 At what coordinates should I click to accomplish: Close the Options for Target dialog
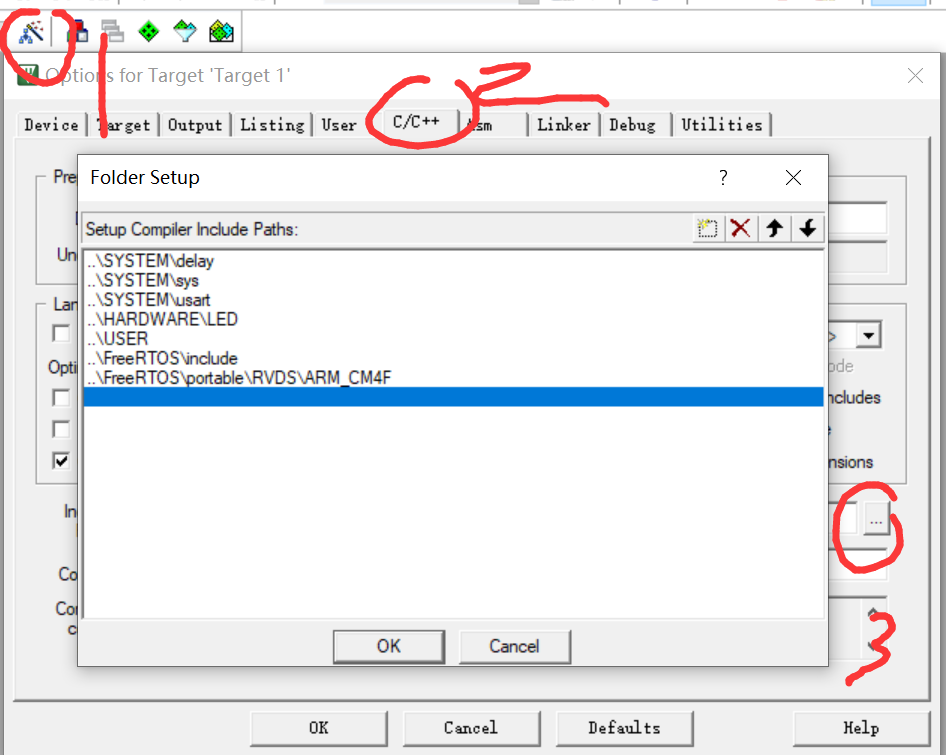click(x=915, y=75)
